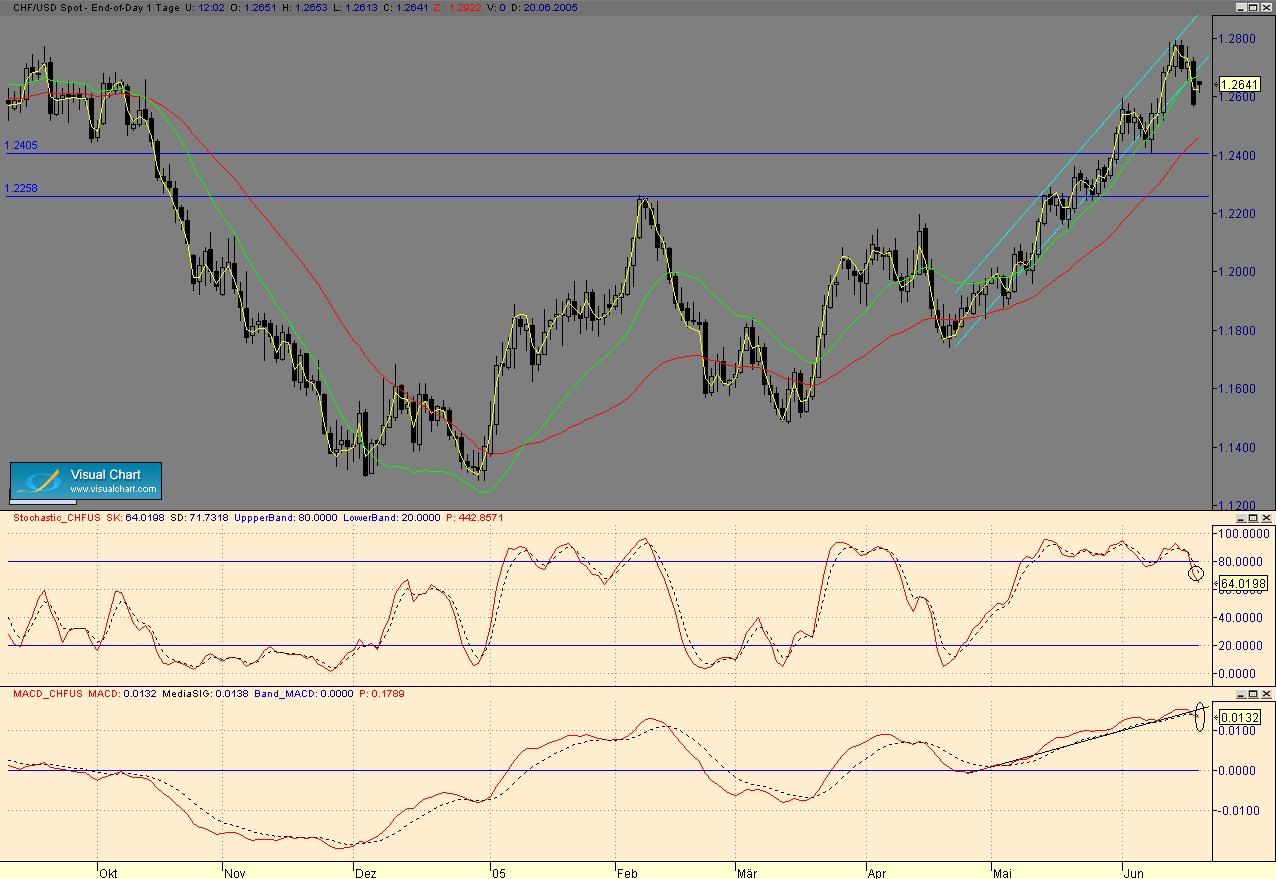
Task: Select the 1.2405 horizontal line label
Action: click(x=21, y=145)
